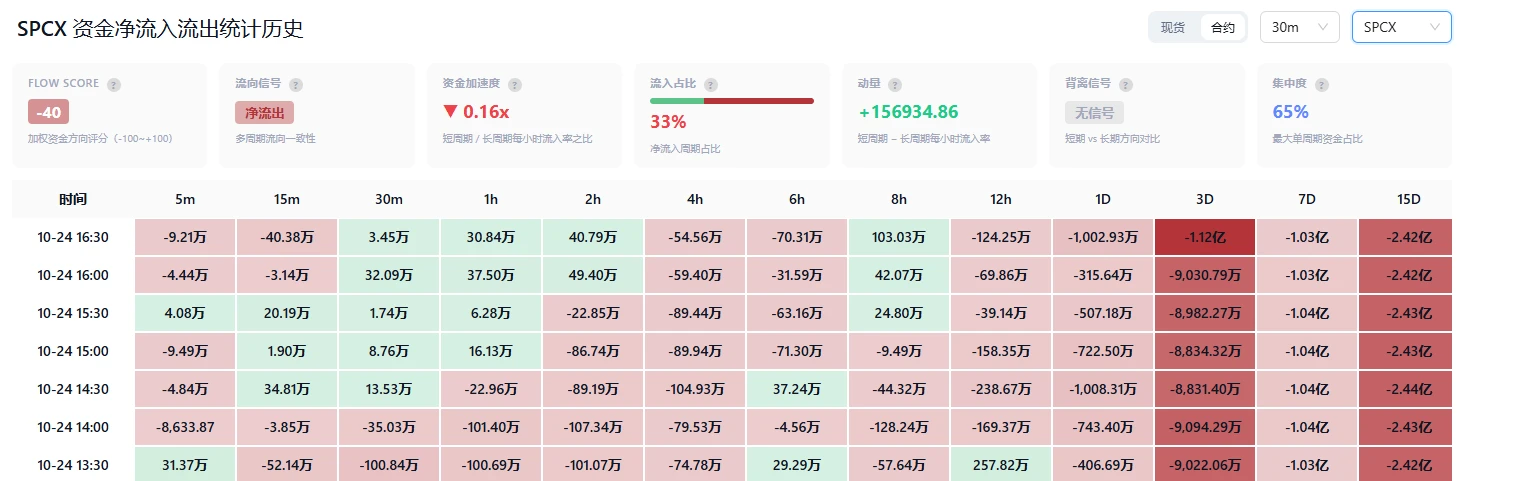Click the 净流出 signal badge
The image size is (1515, 481).
click(264, 112)
